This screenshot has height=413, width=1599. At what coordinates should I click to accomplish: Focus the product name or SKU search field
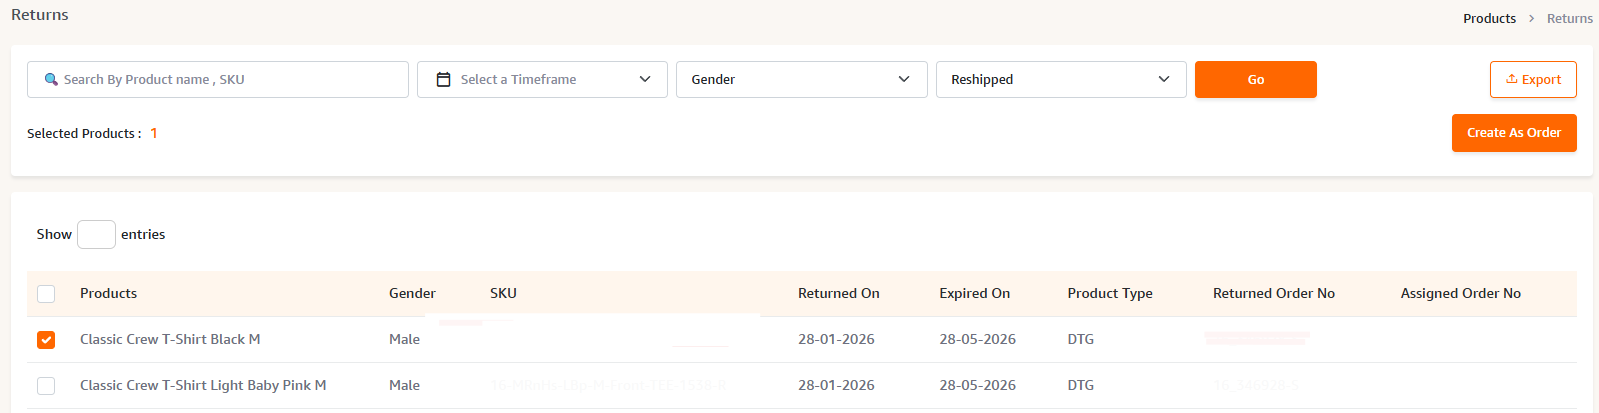click(x=230, y=80)
